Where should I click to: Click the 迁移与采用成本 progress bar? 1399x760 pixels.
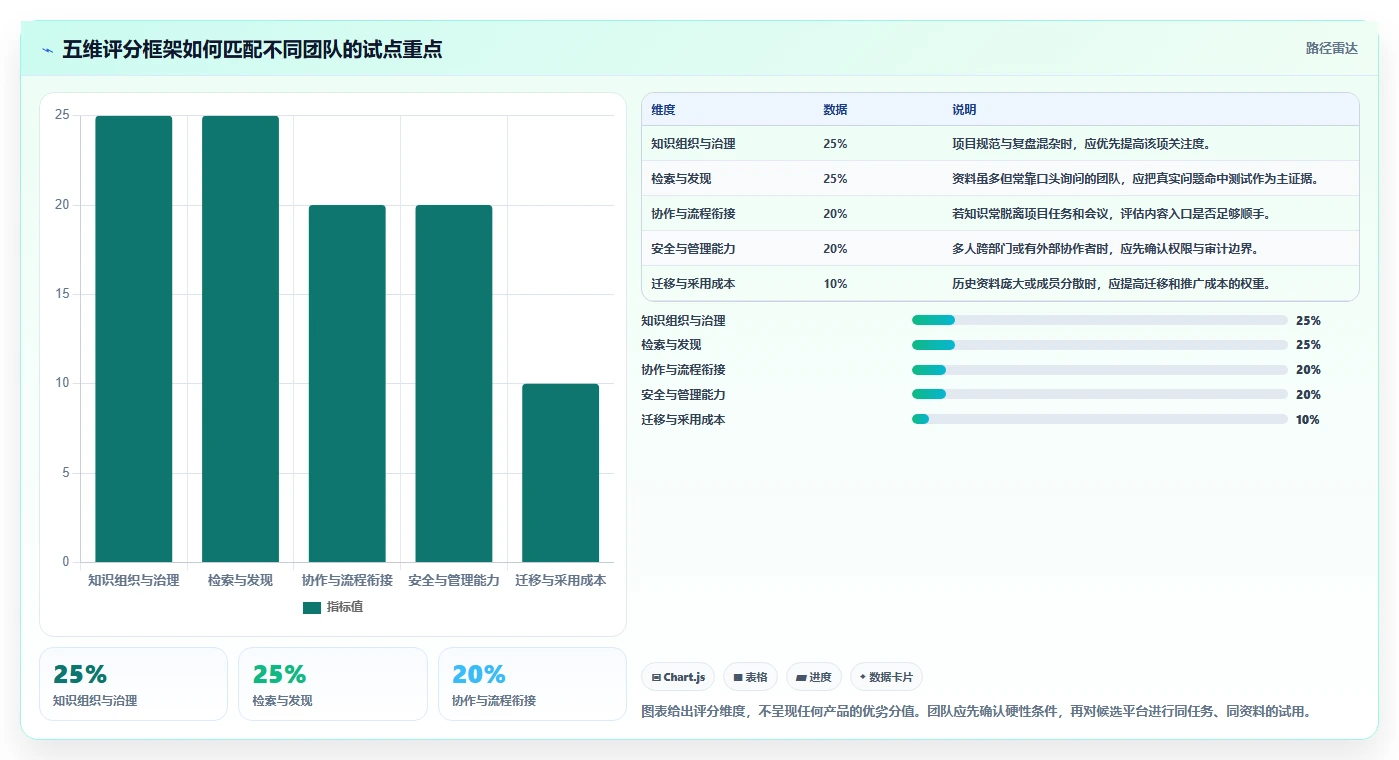pos(1100,420)
